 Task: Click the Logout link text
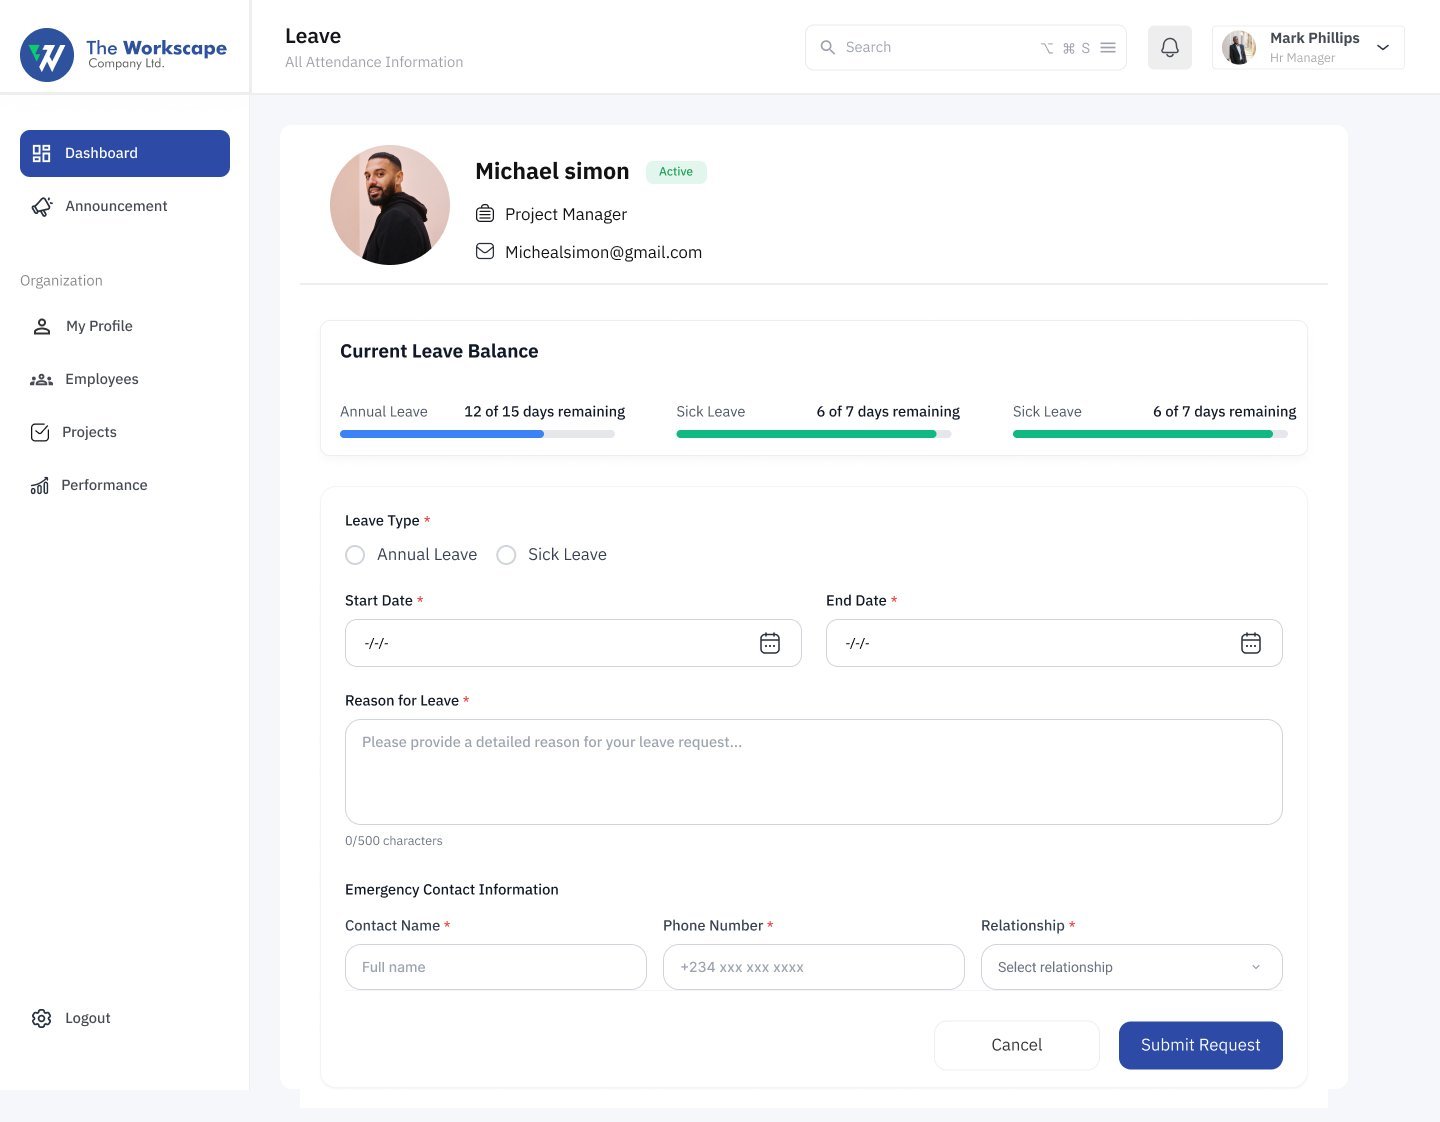(88, 1018)
